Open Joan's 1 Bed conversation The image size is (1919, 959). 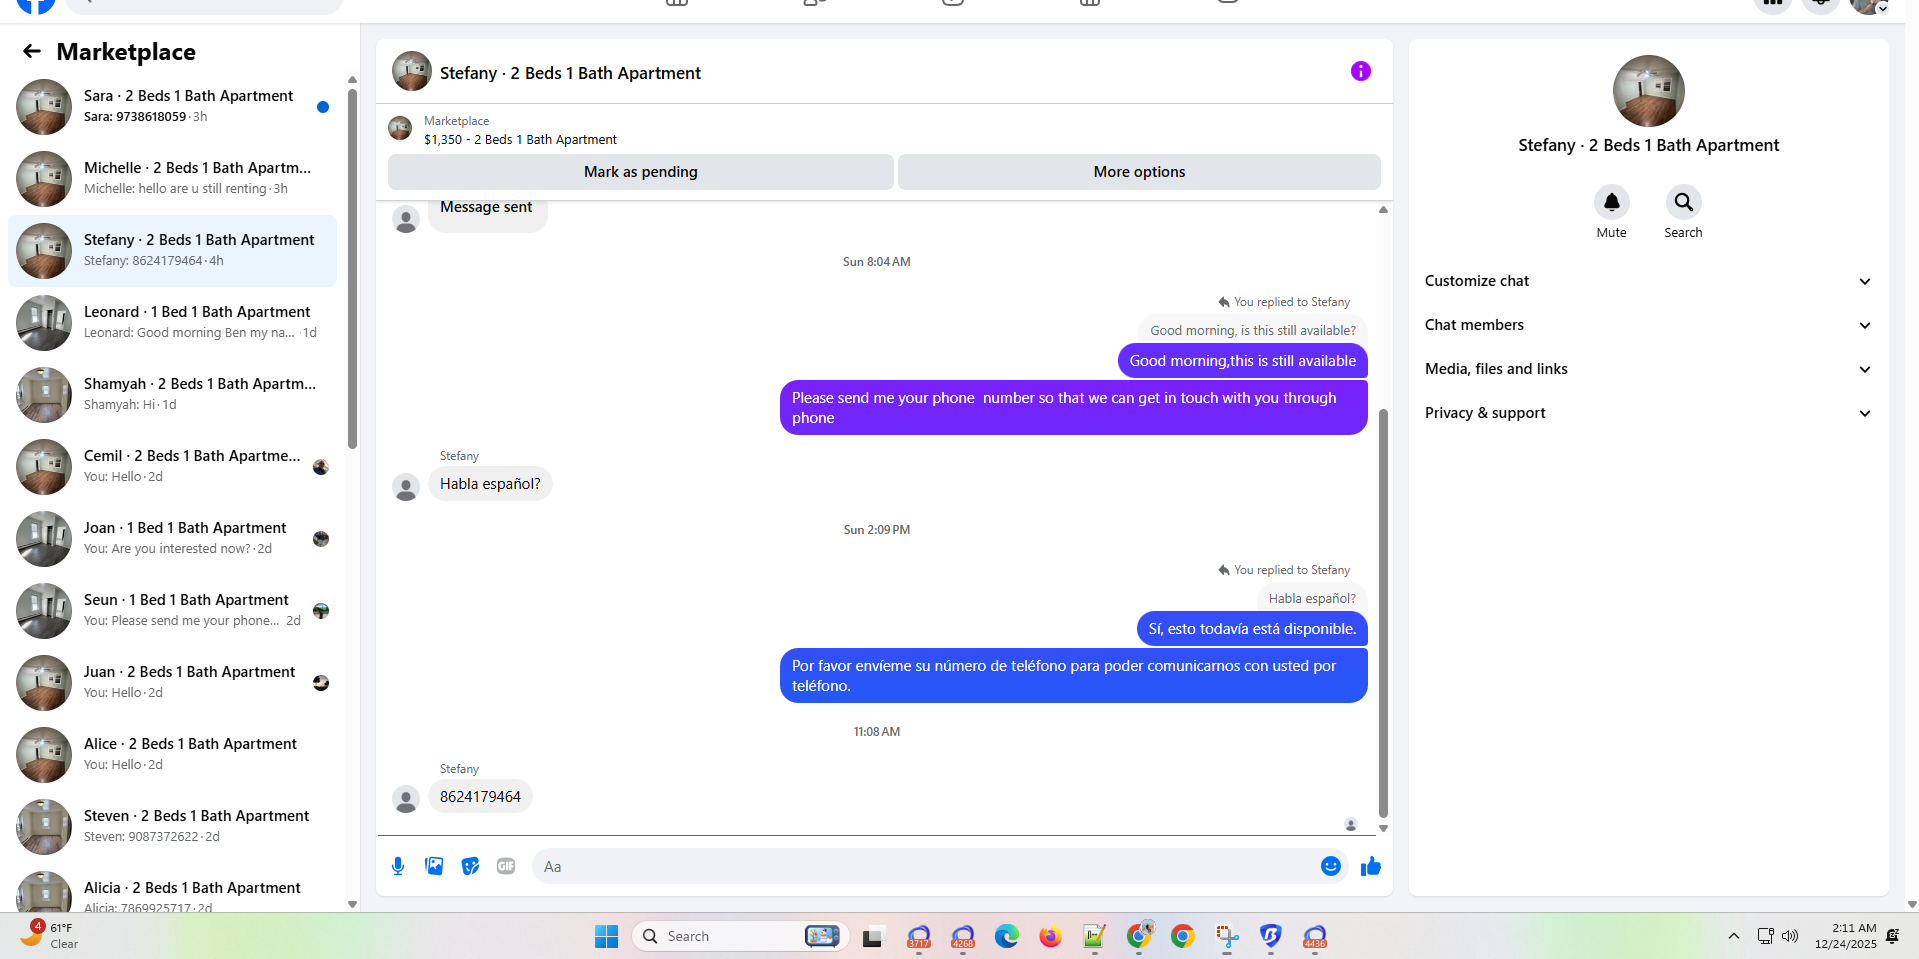click(x=172, y=539)
